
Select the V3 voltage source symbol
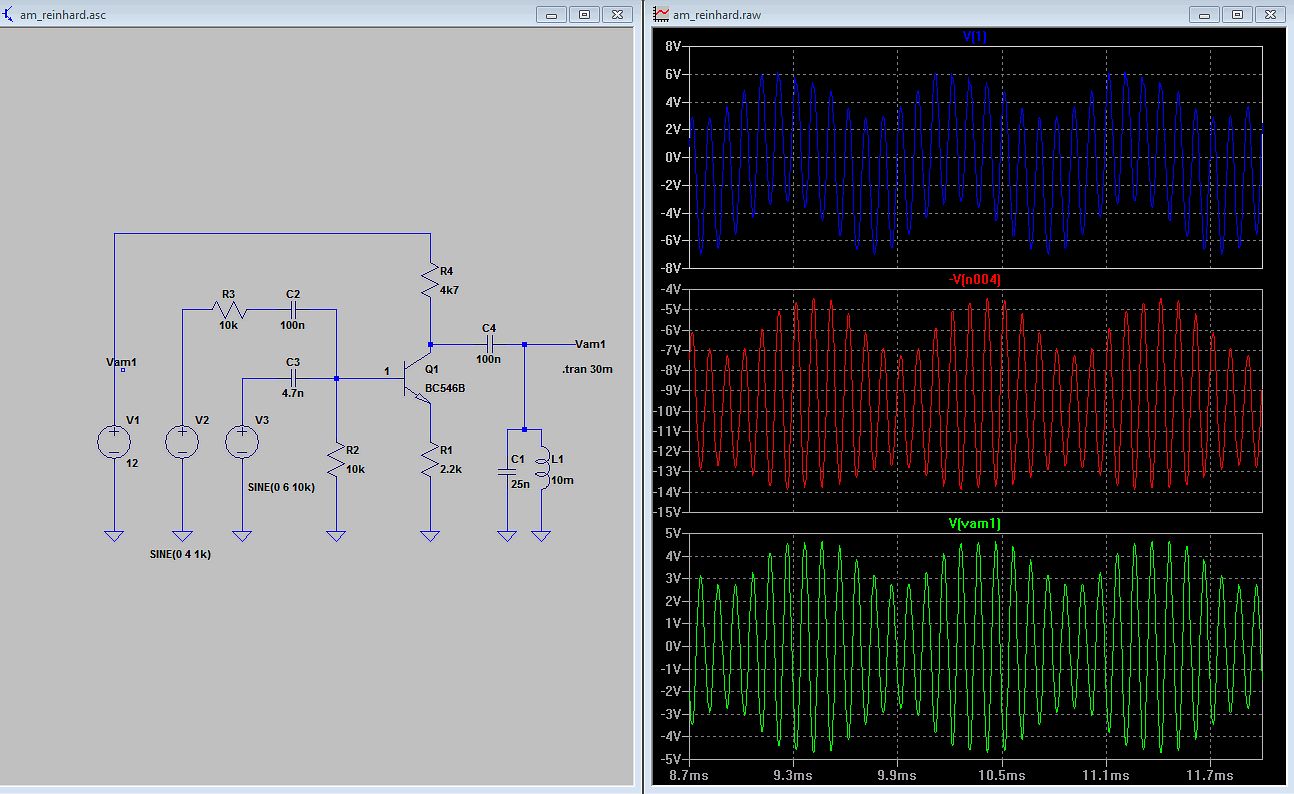pos(241,441)
